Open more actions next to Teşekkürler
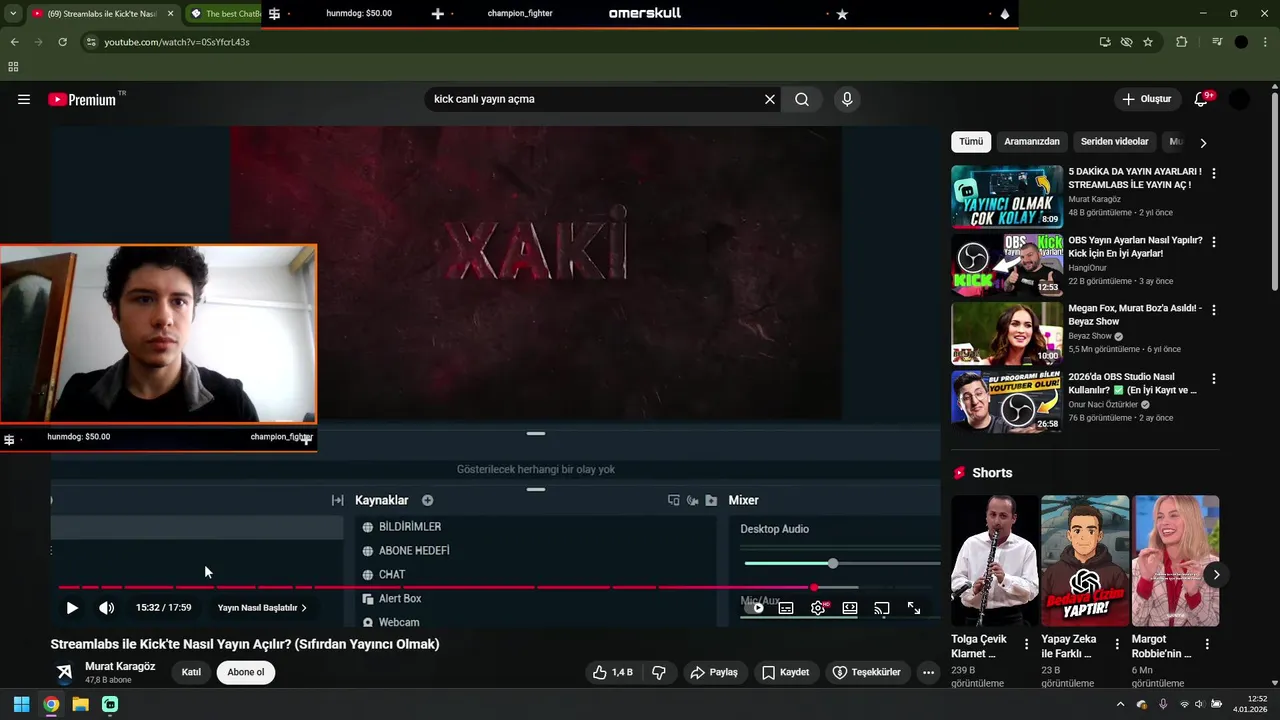The height and width of the screenshot is (720, 1280). (x=928, y=672)
